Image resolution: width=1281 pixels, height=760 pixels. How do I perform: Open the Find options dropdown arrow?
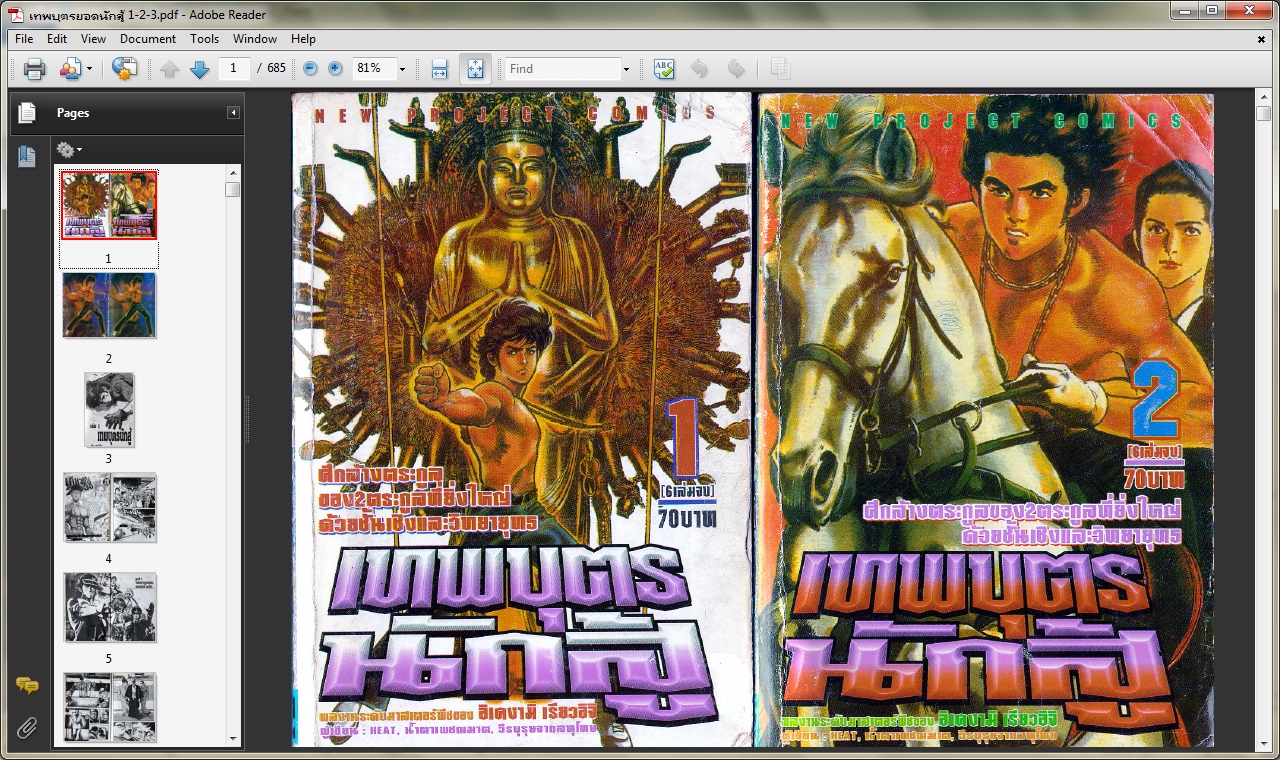[626, 69]
